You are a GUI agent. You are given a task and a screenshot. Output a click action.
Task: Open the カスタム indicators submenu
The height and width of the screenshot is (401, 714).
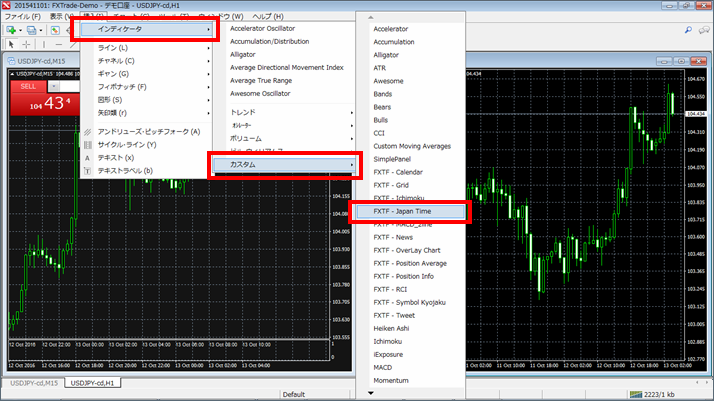[x=284, y=165]
